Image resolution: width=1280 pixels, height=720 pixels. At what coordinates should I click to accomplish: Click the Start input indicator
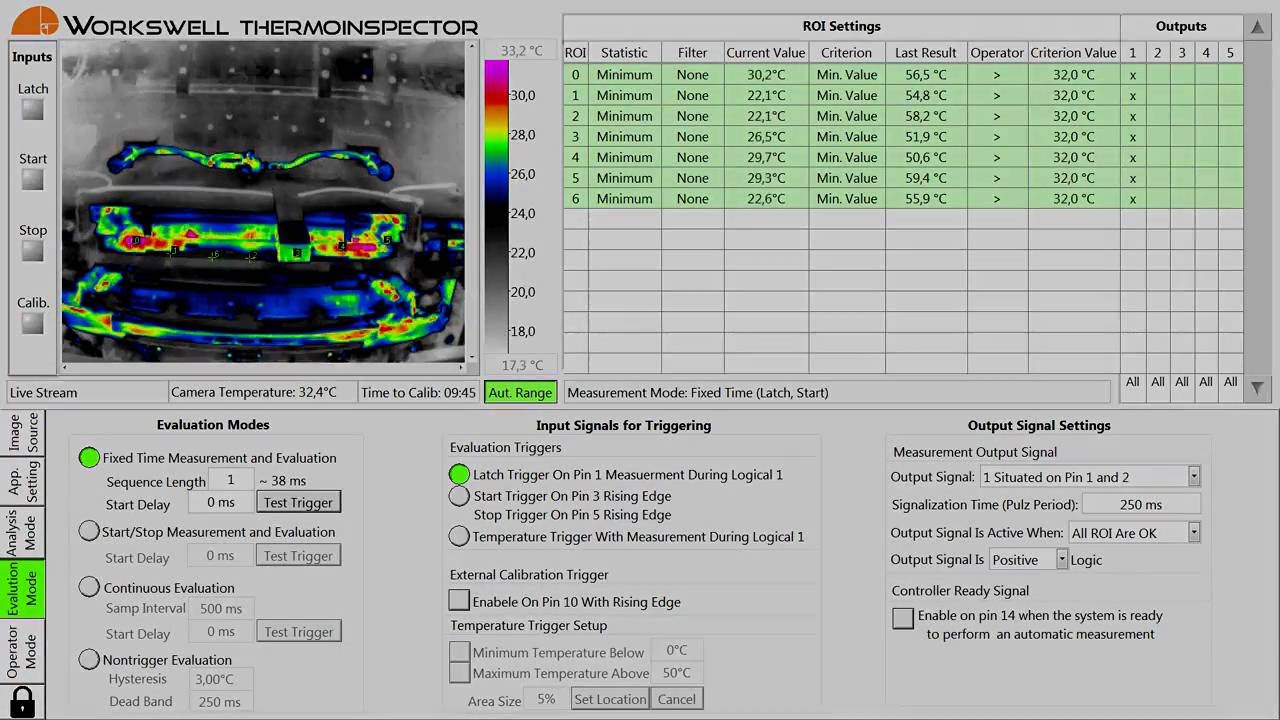coord(33,180)
